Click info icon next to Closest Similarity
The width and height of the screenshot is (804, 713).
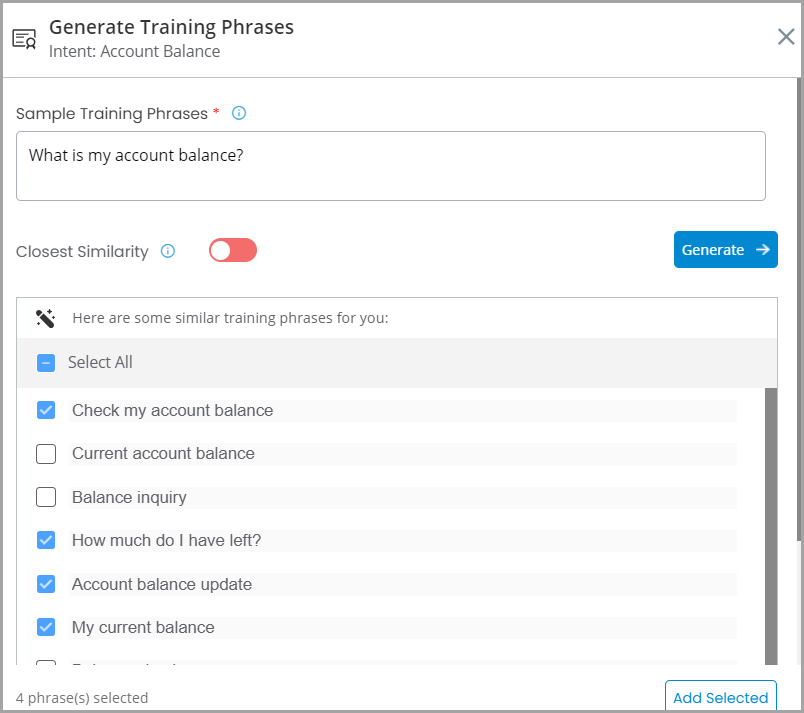pyautogui.click(x=168, y=251)
